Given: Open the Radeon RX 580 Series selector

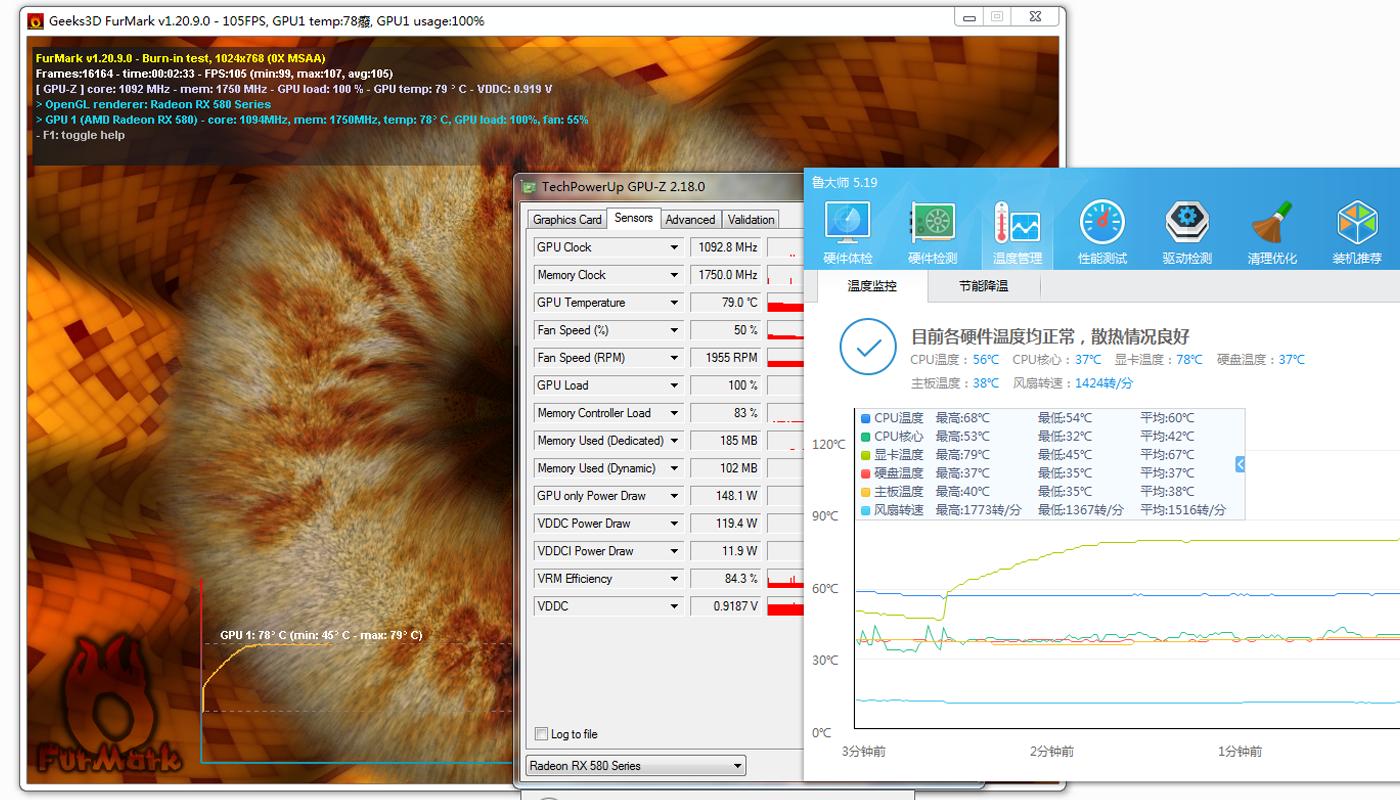Looking at the screenshot, I should point(636,766).
